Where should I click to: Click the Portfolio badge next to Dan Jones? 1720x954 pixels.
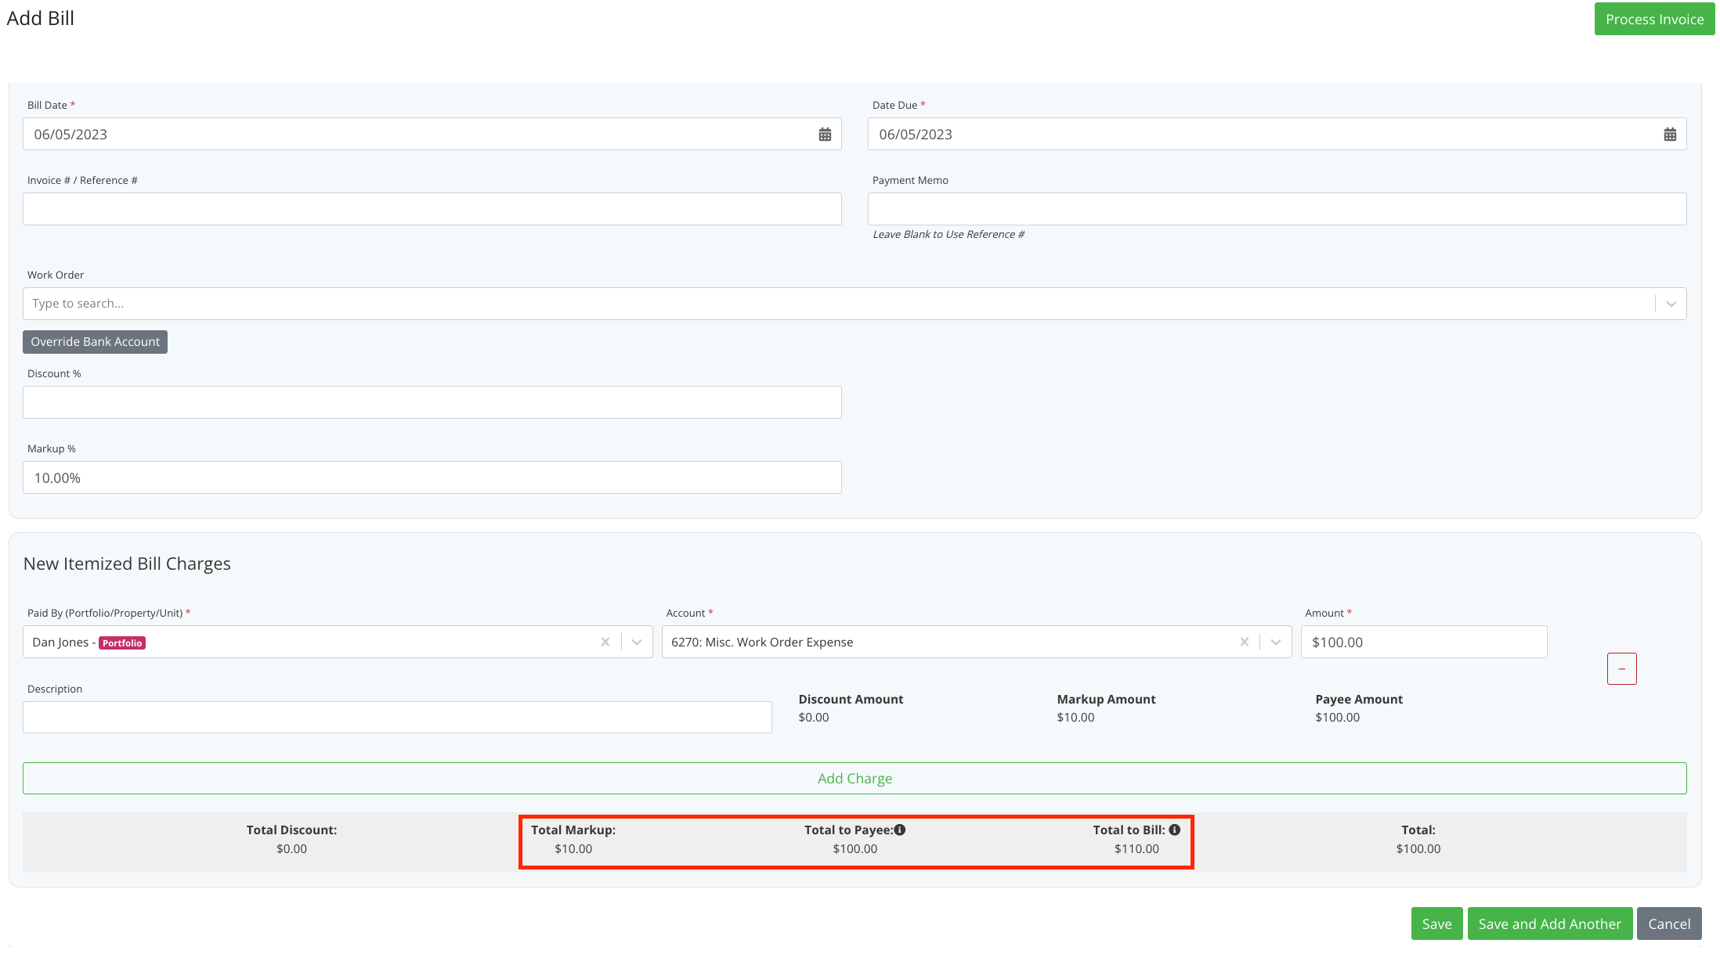pyautogui.click(x=122, y=642)
